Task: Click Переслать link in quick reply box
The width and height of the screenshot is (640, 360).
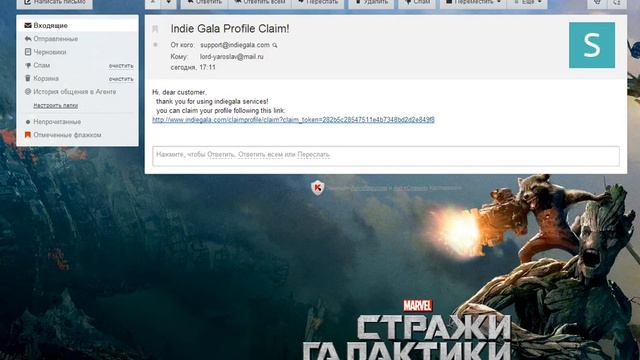Action: [x=313, y=155]
